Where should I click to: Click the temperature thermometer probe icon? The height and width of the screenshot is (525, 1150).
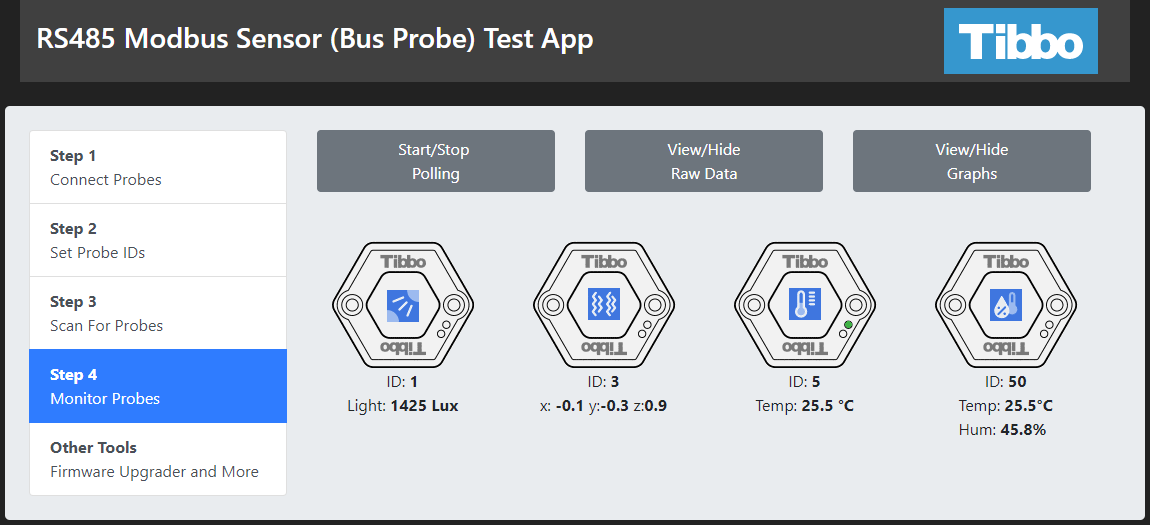click(804, 304)
